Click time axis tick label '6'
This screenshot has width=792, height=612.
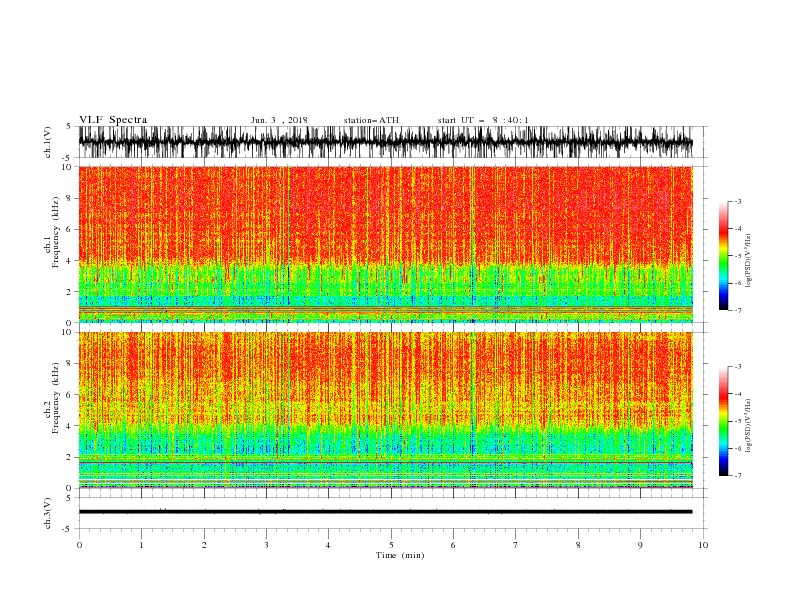tap(453, 545)
